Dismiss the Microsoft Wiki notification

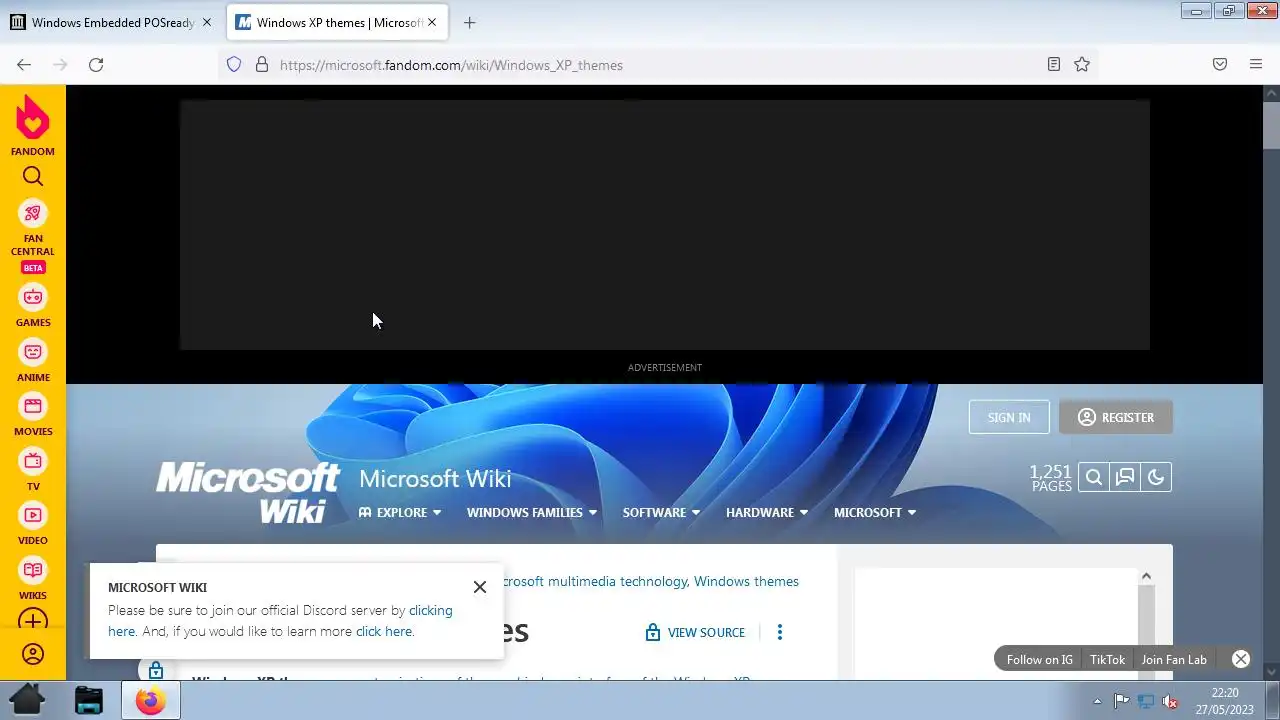click(480, 587)
